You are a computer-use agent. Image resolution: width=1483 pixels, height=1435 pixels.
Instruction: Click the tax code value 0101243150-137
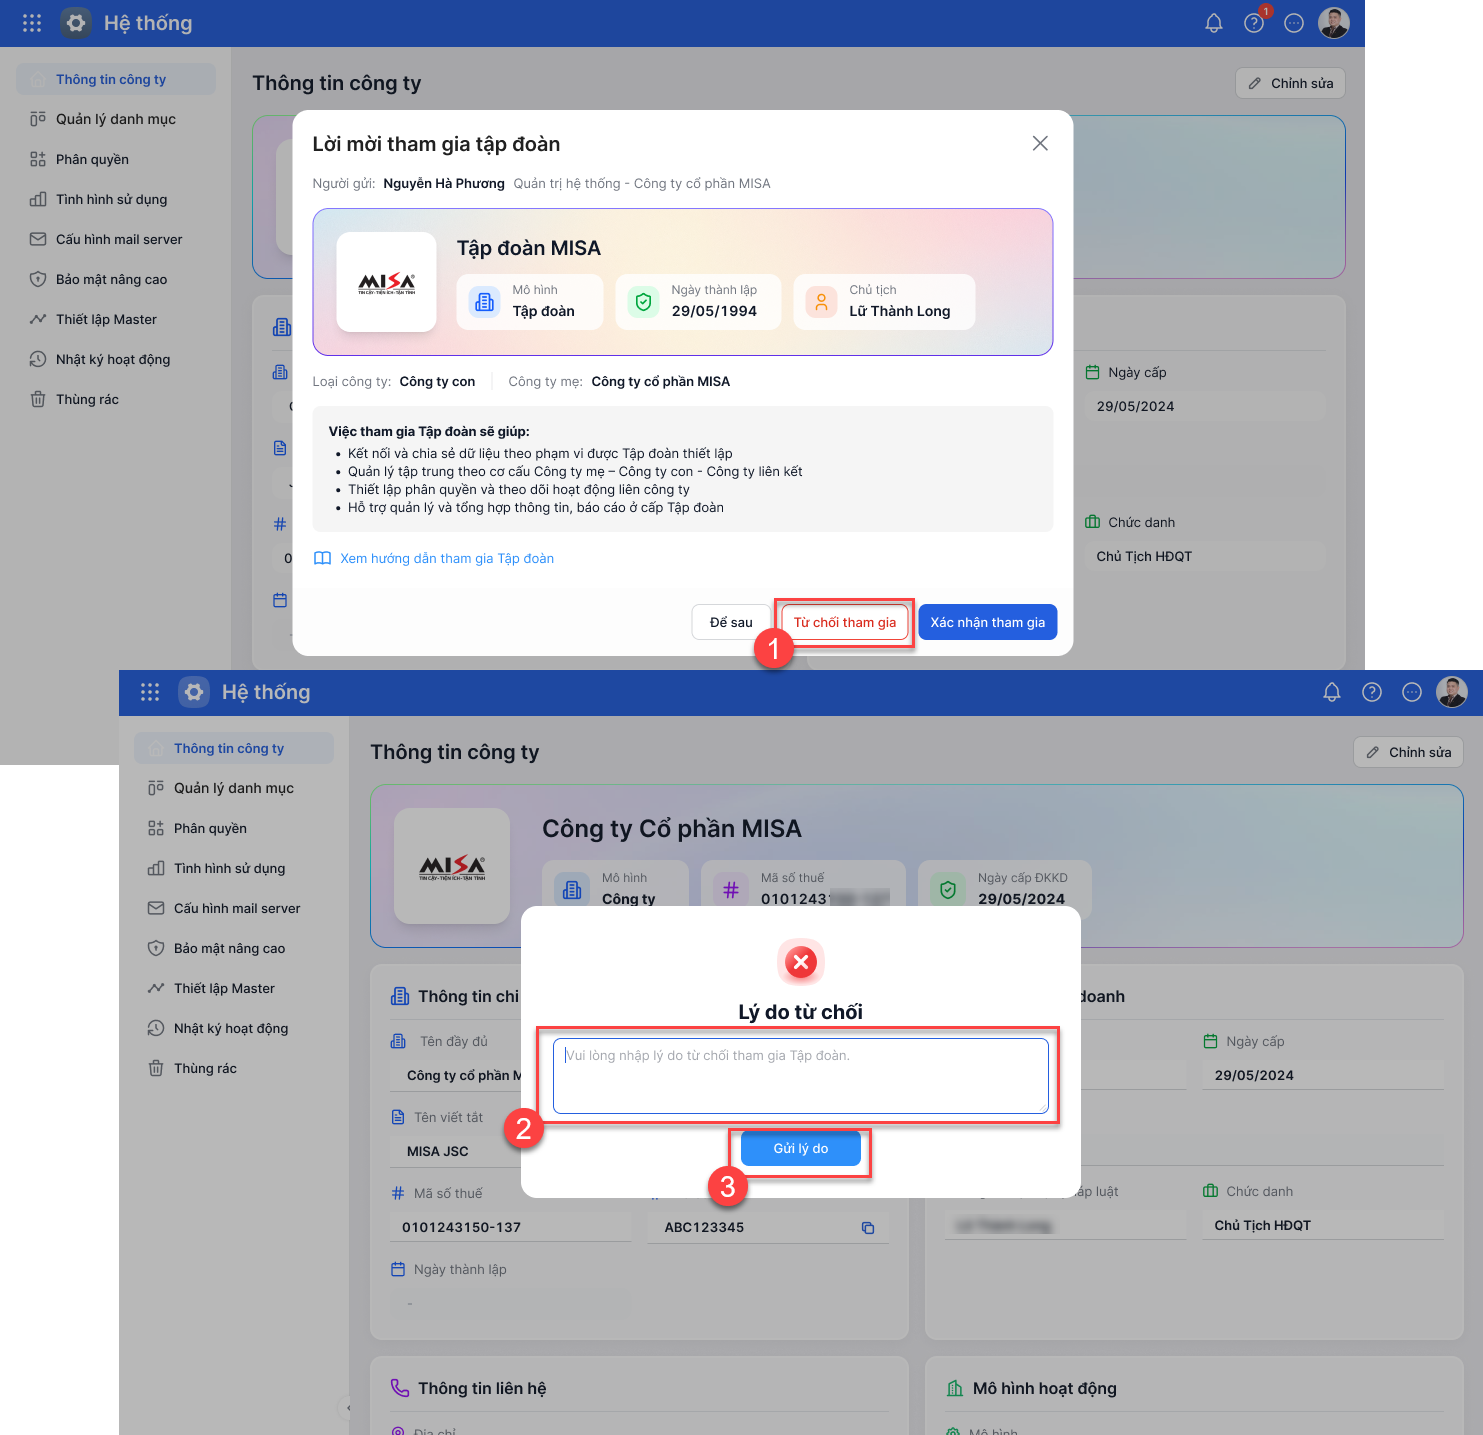[461, 1227]
